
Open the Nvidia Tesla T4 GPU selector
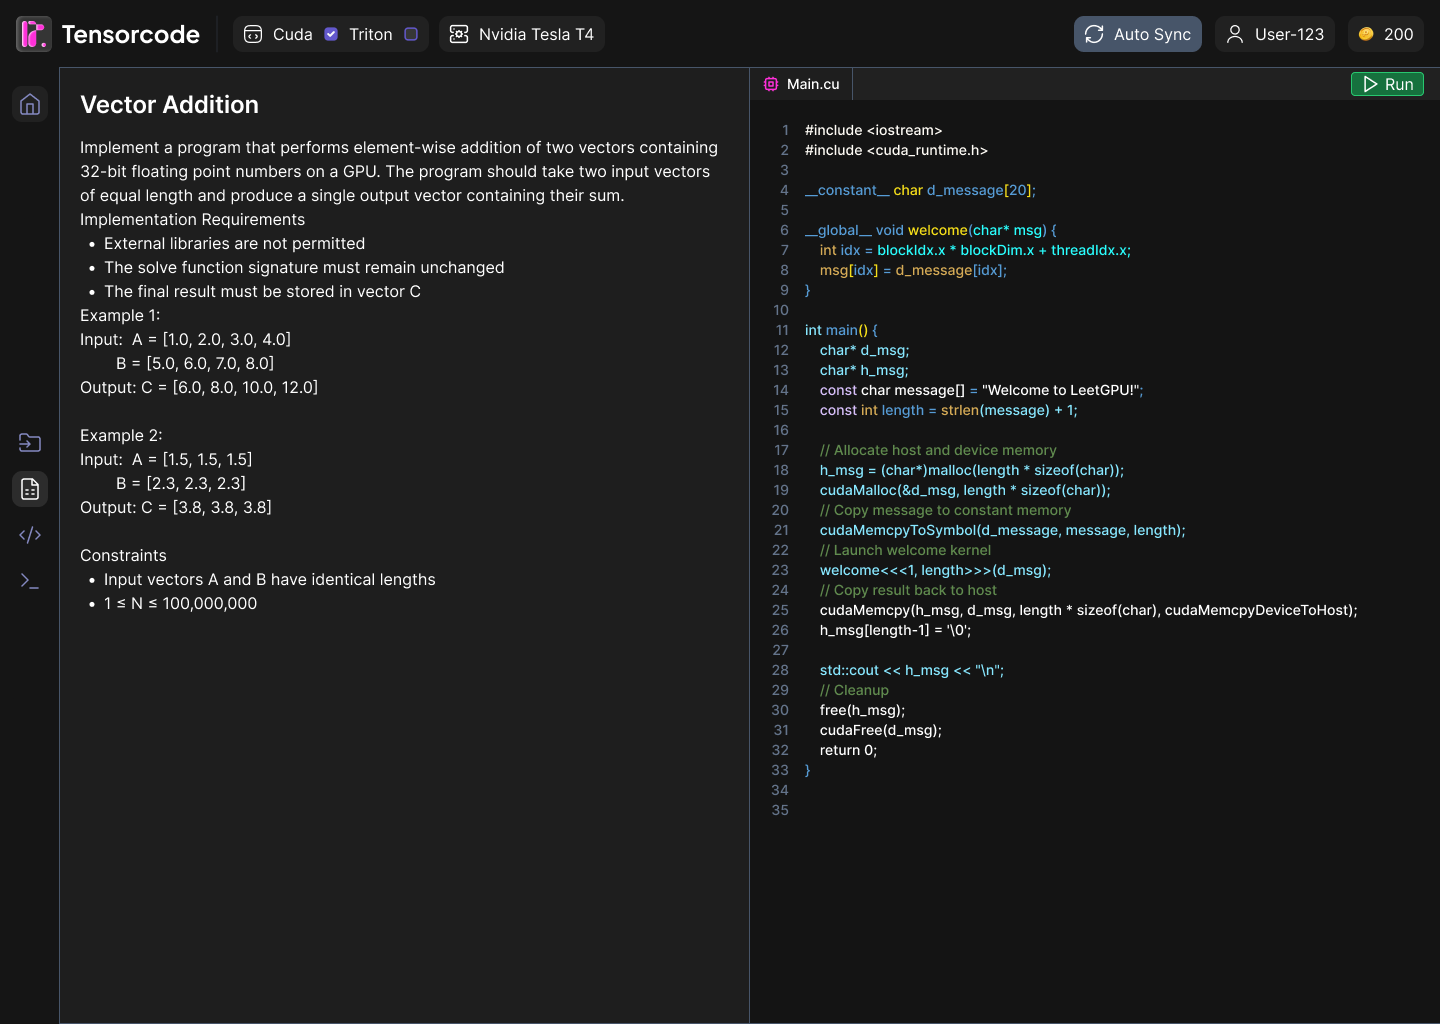(x=521, y=33)
